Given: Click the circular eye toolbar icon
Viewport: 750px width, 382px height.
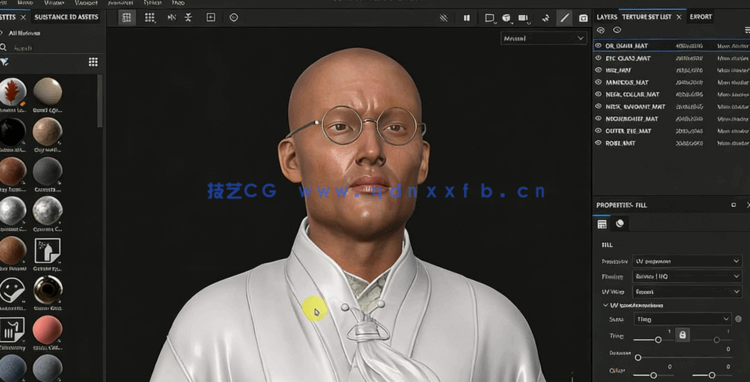Looking at the screenshot, I should point(233,18).
